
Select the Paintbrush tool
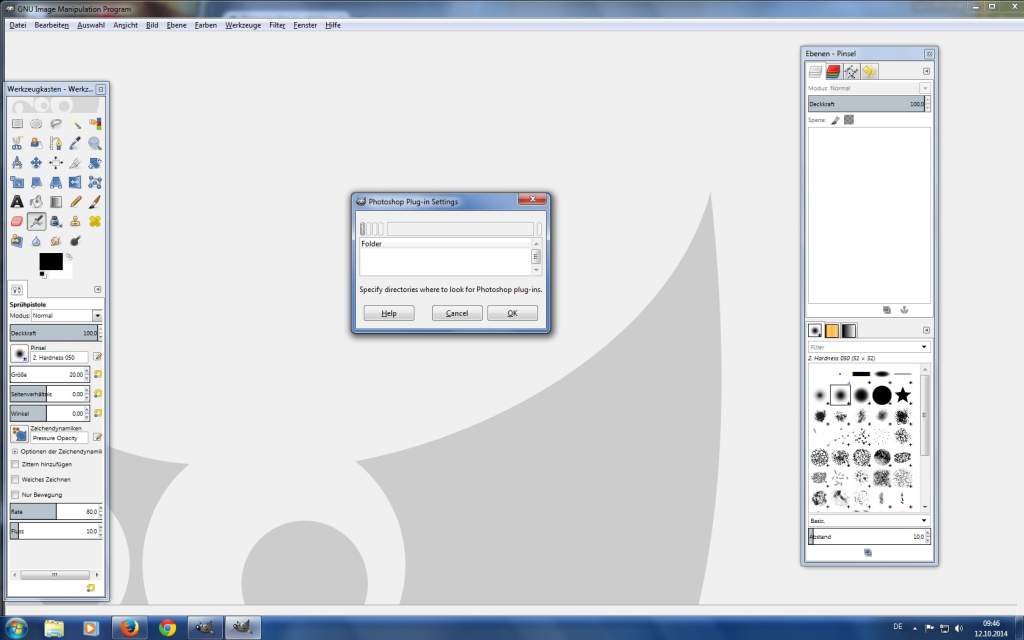(95, 202)
